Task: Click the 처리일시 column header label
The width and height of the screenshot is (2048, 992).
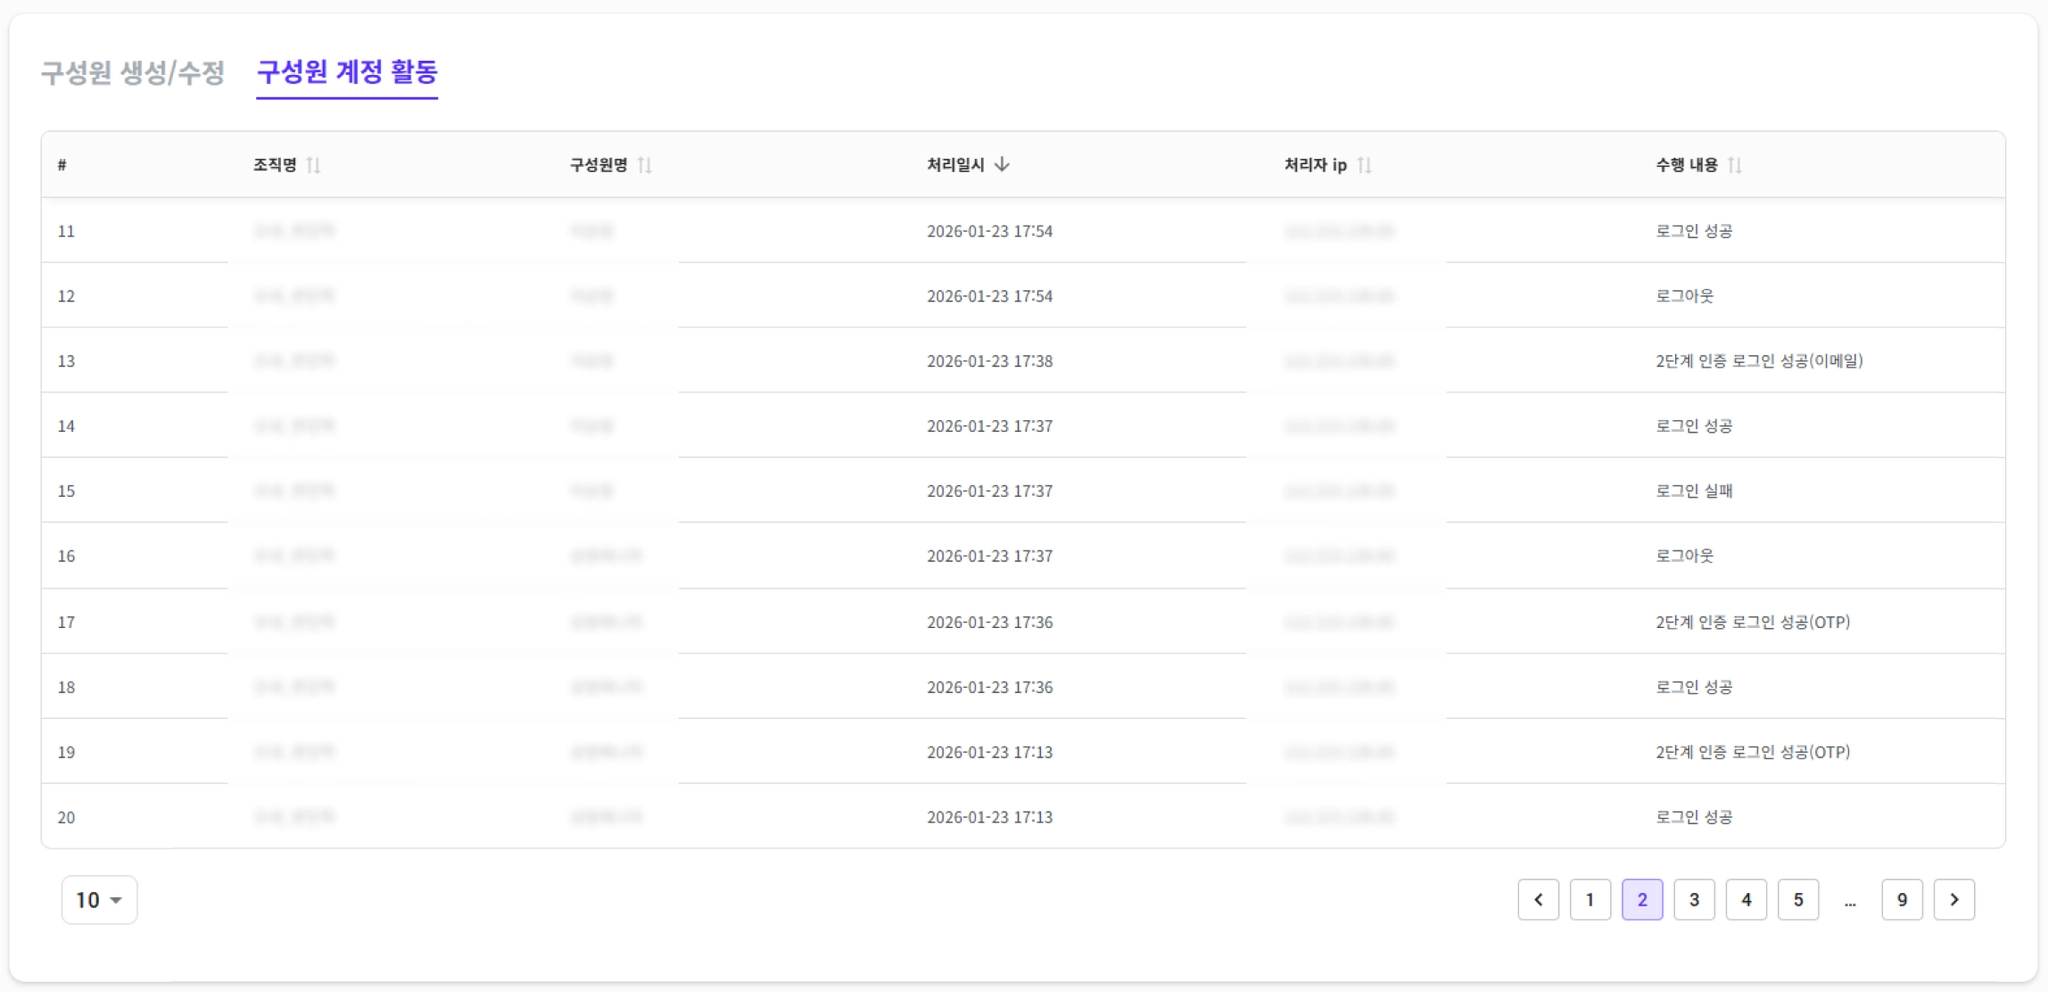Action: point(956,165)
